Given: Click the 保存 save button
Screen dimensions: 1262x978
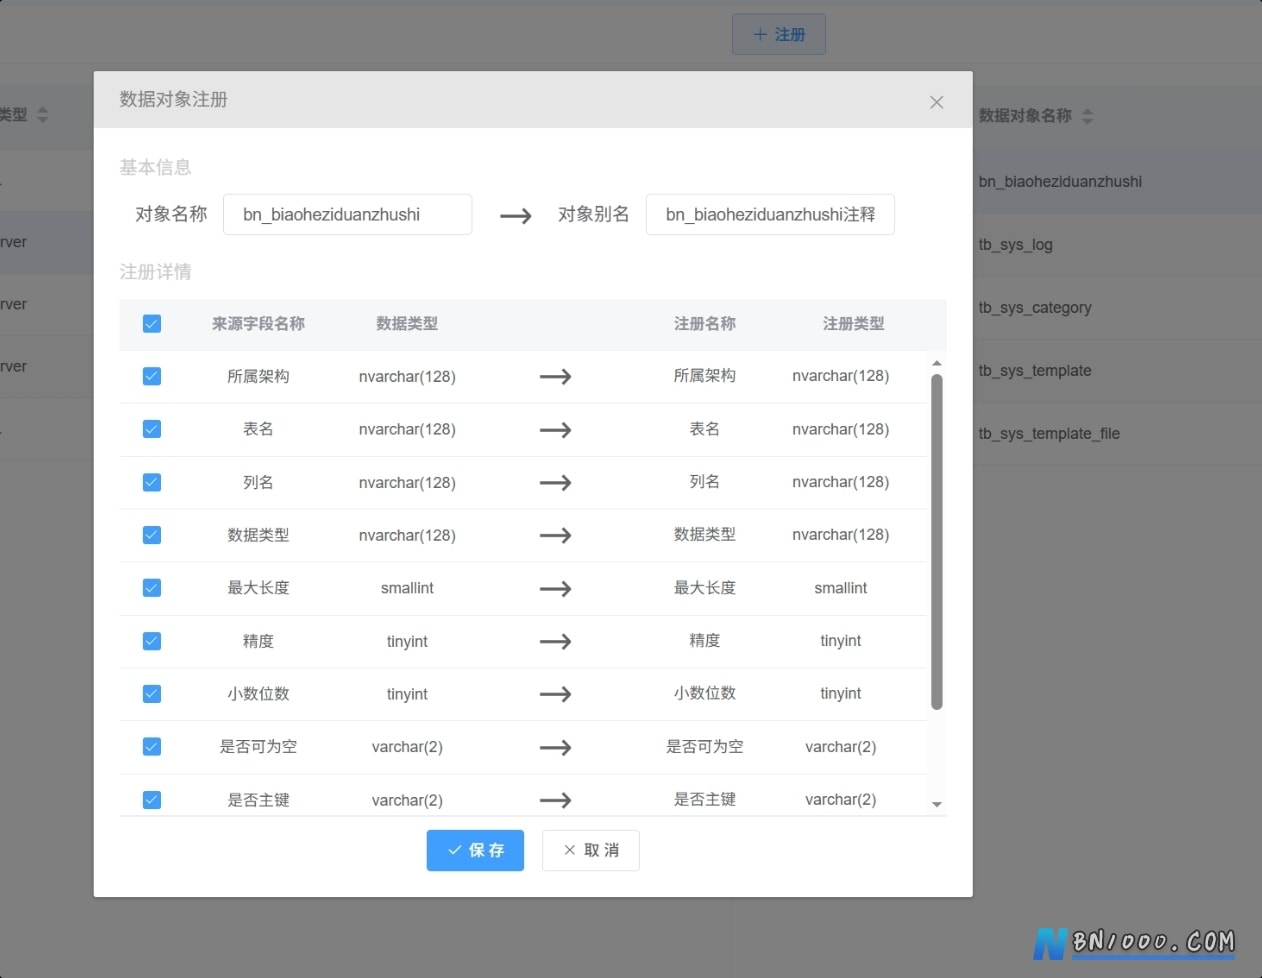Looking at the screenshot, I should click(475, 850).
